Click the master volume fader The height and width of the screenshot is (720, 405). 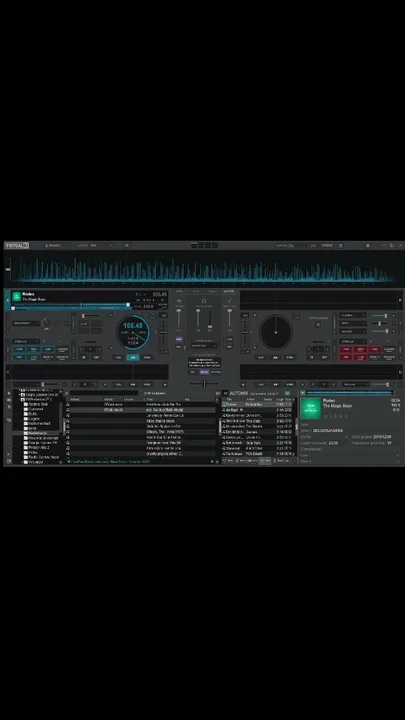tap(229, 320)
